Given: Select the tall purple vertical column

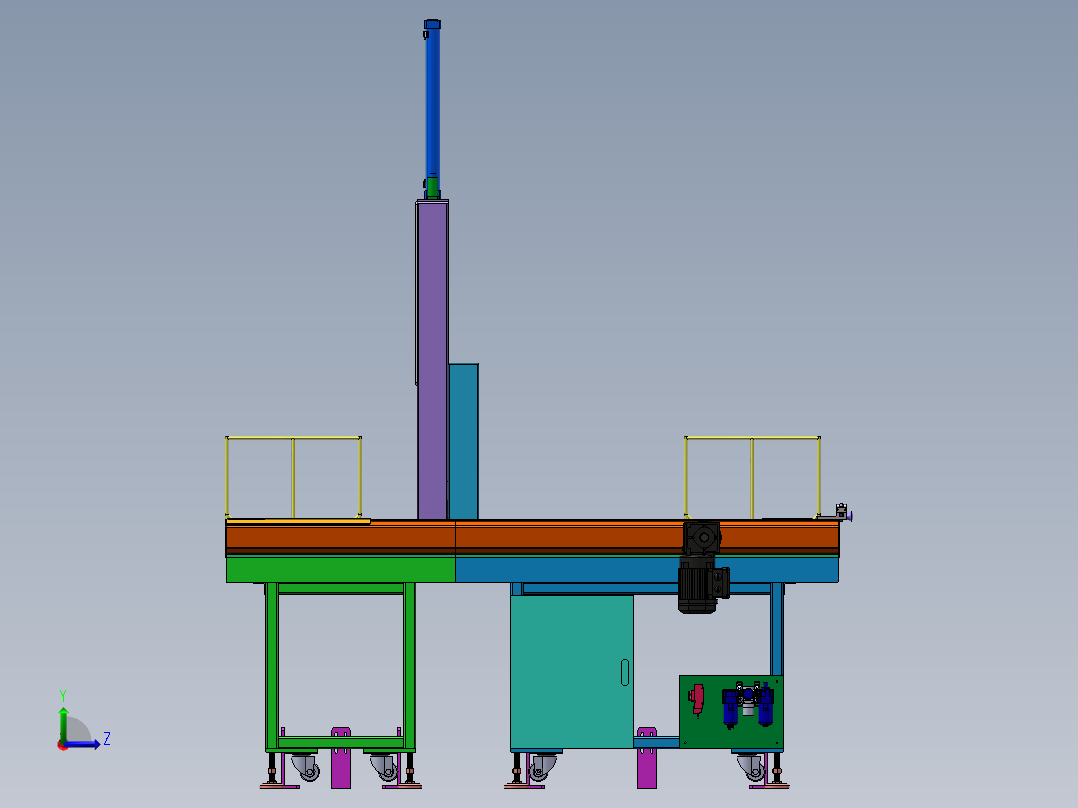Looking at the screenshot, I should point(432,360).
